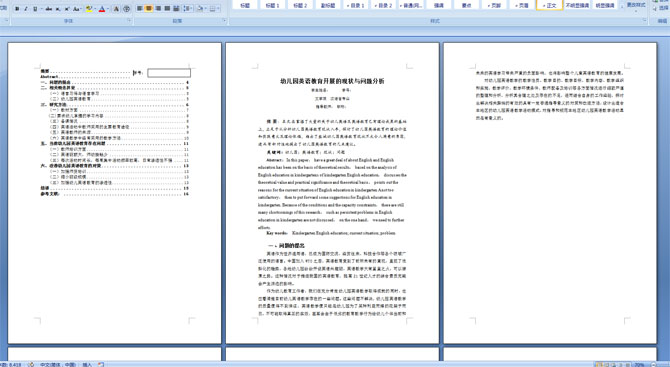Toggle bold formatting

pyautogui.click(x=17, y=9)
